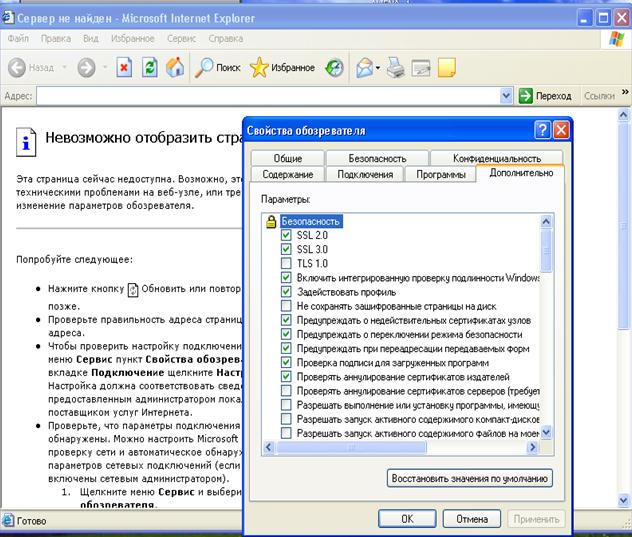This screenshot has width=632, height=537.
Task: Toggle the Задействовать профиль checkbox
Action: [286, 291]
